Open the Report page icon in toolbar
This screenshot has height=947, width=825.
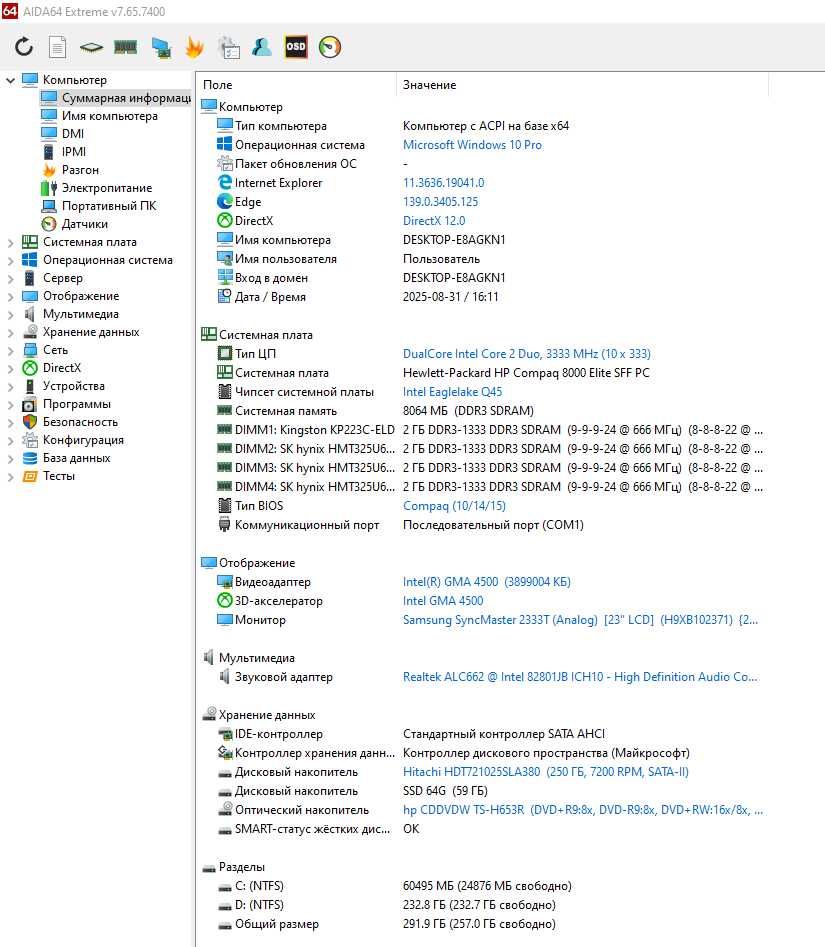[57, 47]
